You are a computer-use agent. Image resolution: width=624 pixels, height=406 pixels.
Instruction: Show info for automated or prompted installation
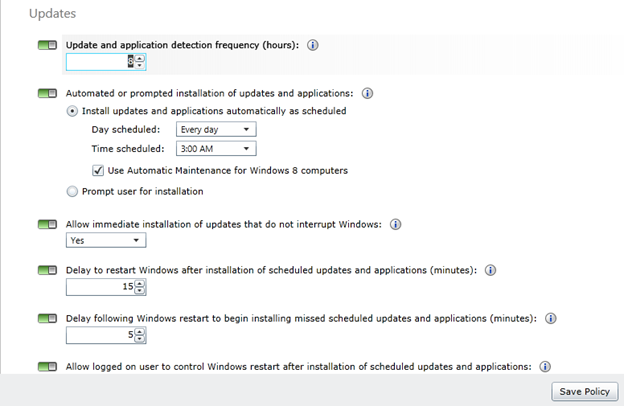(367, 94)
